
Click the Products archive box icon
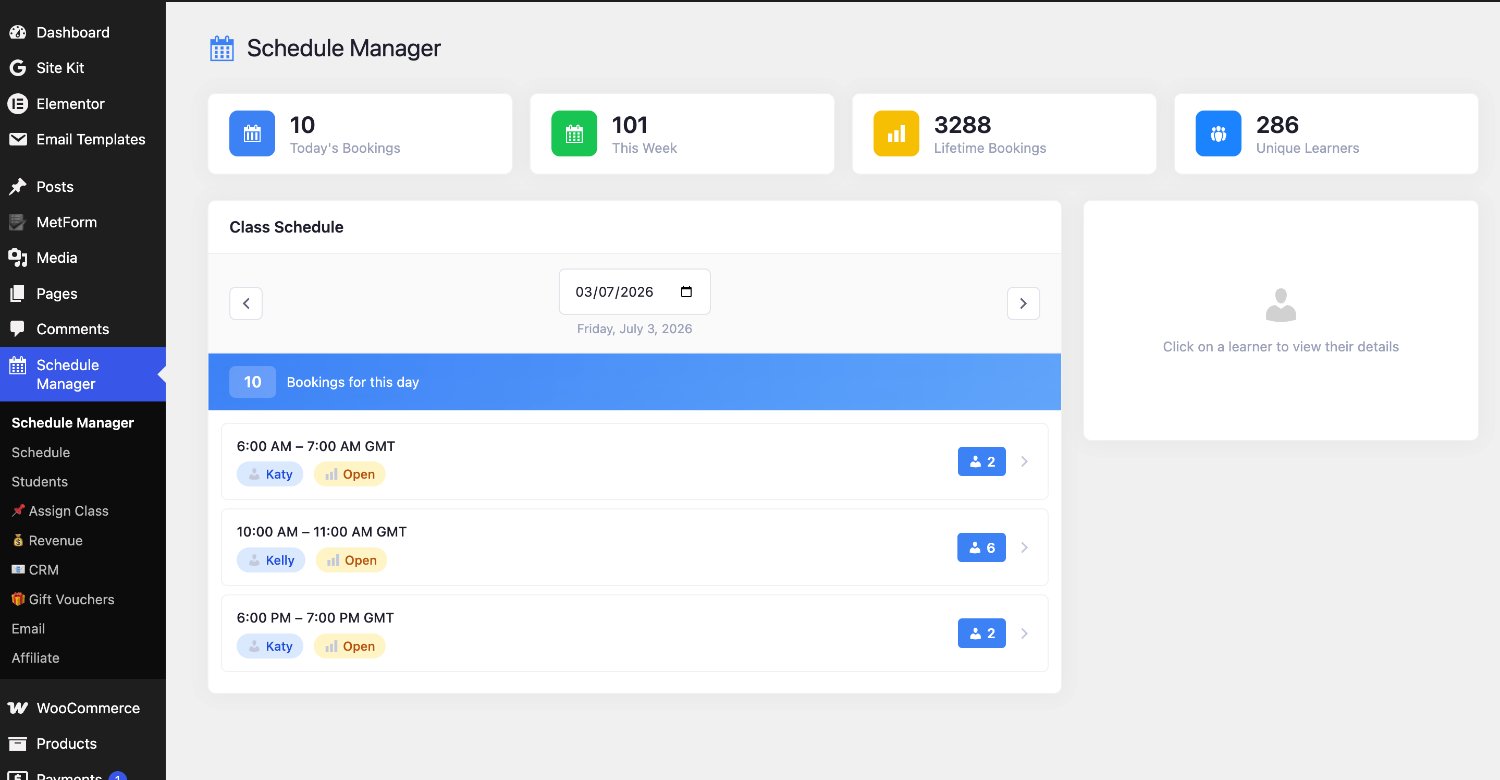point(17,744)
